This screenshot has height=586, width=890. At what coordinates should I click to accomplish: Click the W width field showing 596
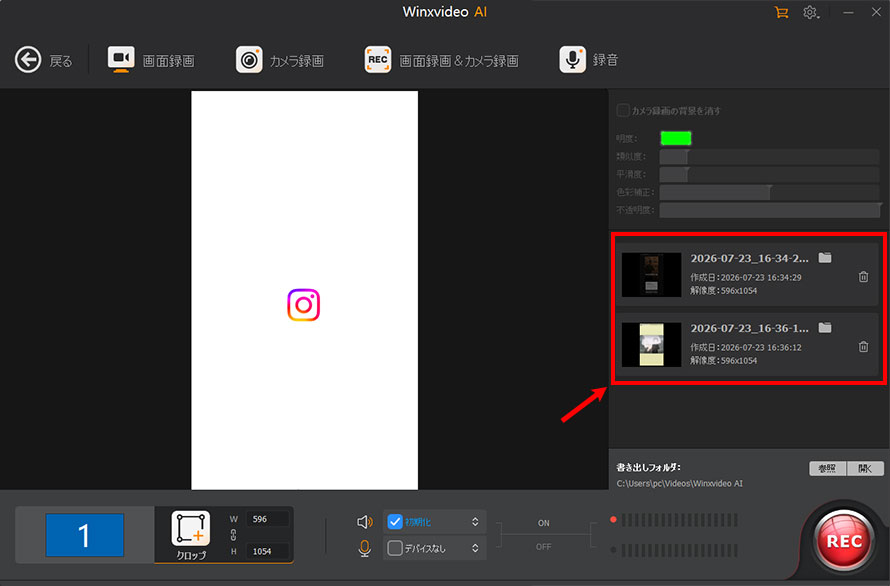pos(267,519)
